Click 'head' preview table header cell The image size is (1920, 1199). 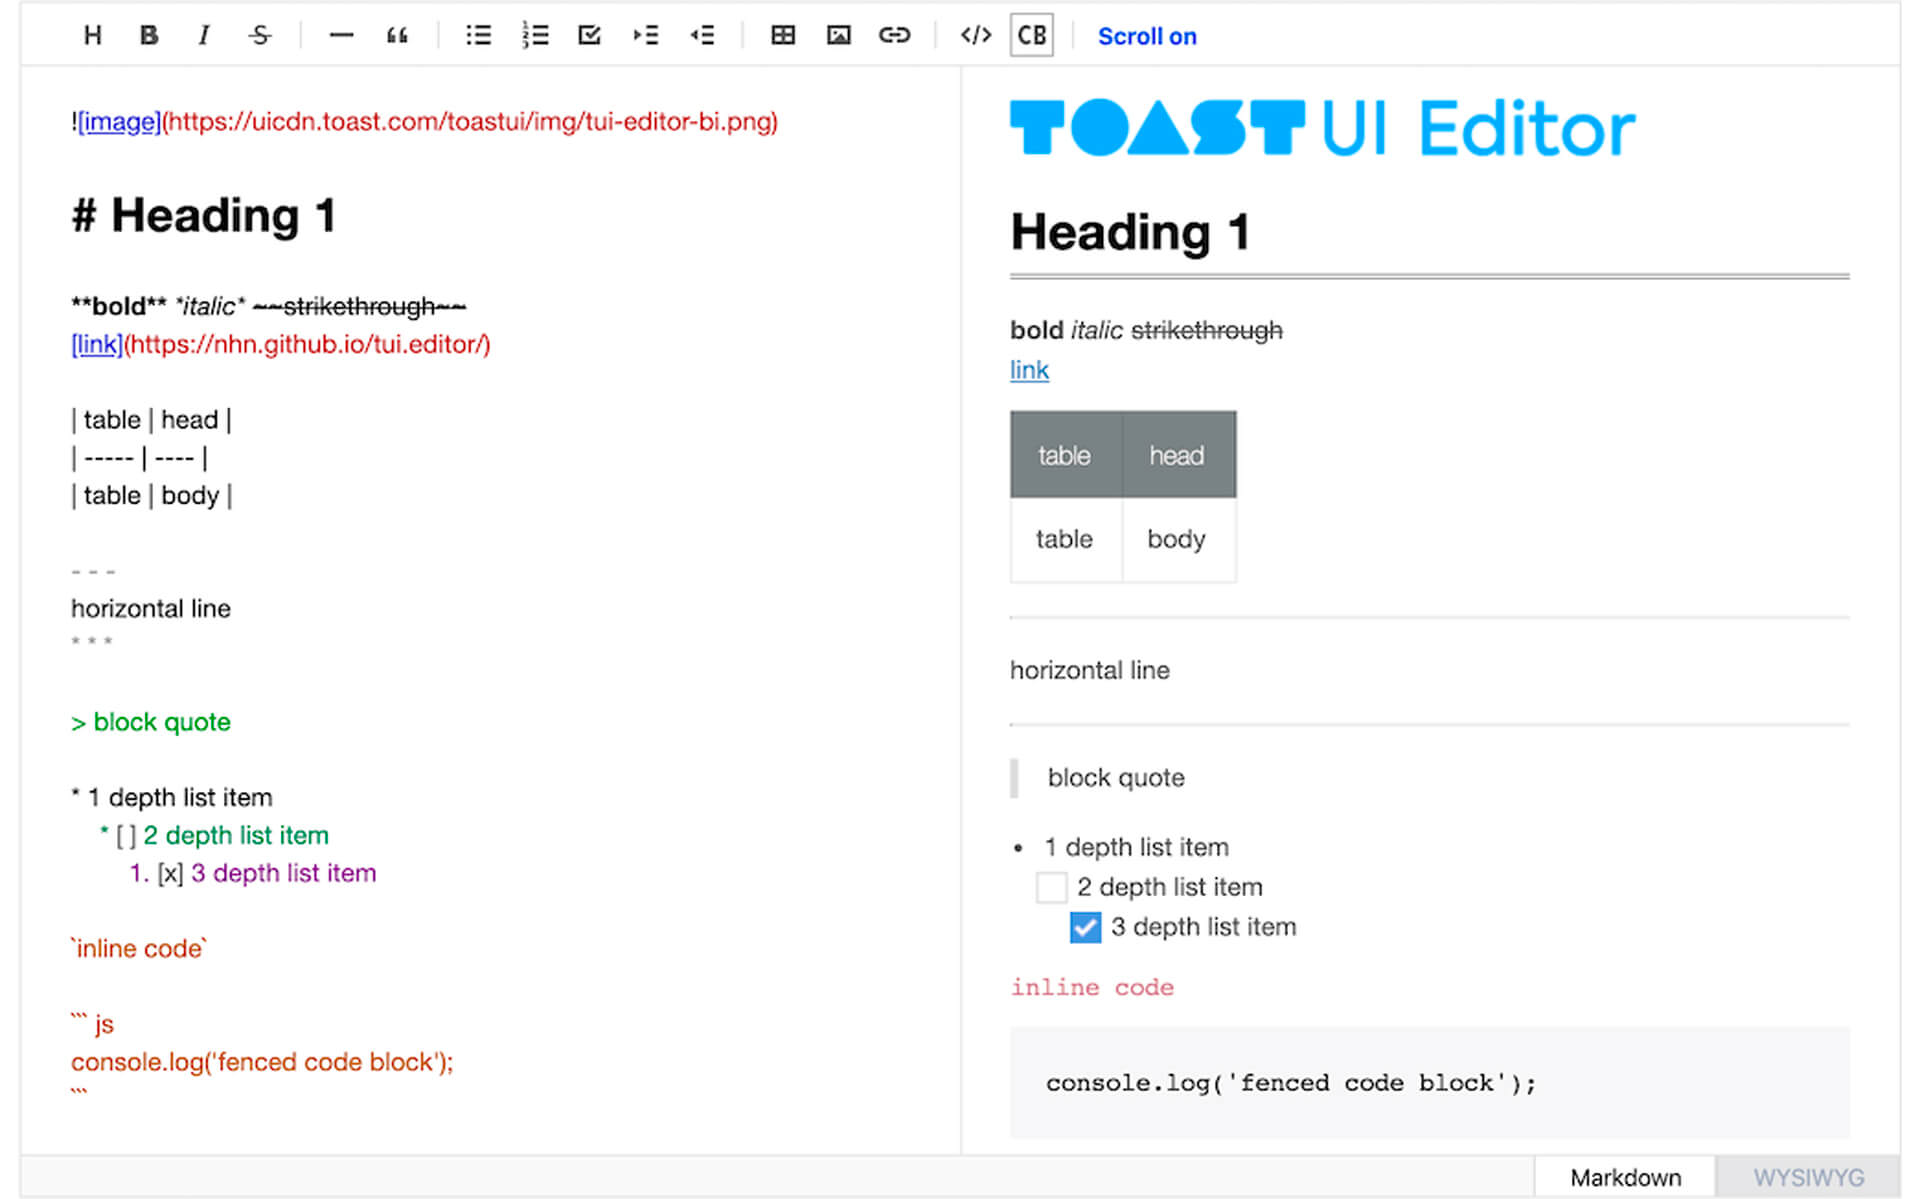tap(1179, 455)
